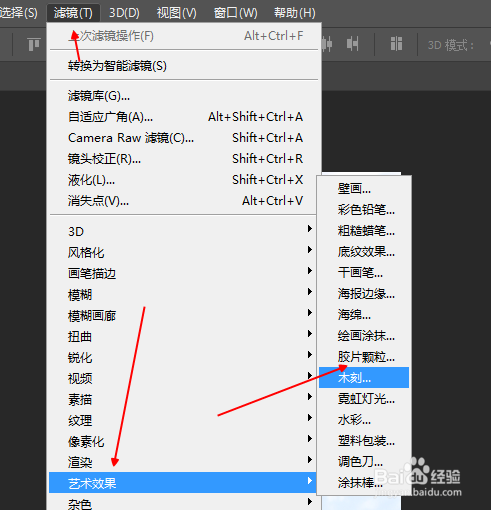Select highlighted 艺术效果 menu entry
Viewport: 491px width, 510px height.
pyautogui.click(x=183, y=483)
